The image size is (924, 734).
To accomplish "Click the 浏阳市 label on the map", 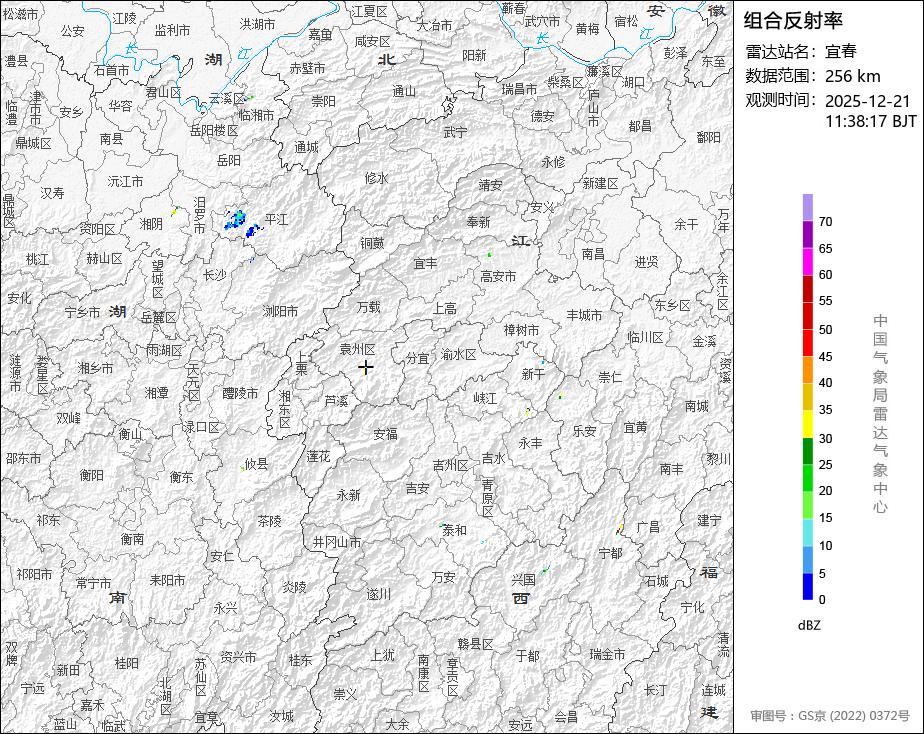I will (x=280, y=310).
